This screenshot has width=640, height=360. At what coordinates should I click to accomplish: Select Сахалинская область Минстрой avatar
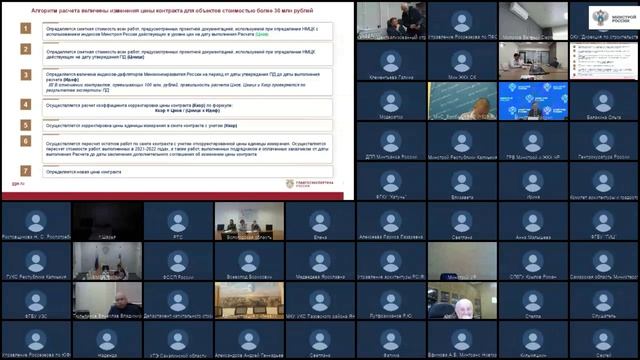pyautogui.click(x=603, y=262)
